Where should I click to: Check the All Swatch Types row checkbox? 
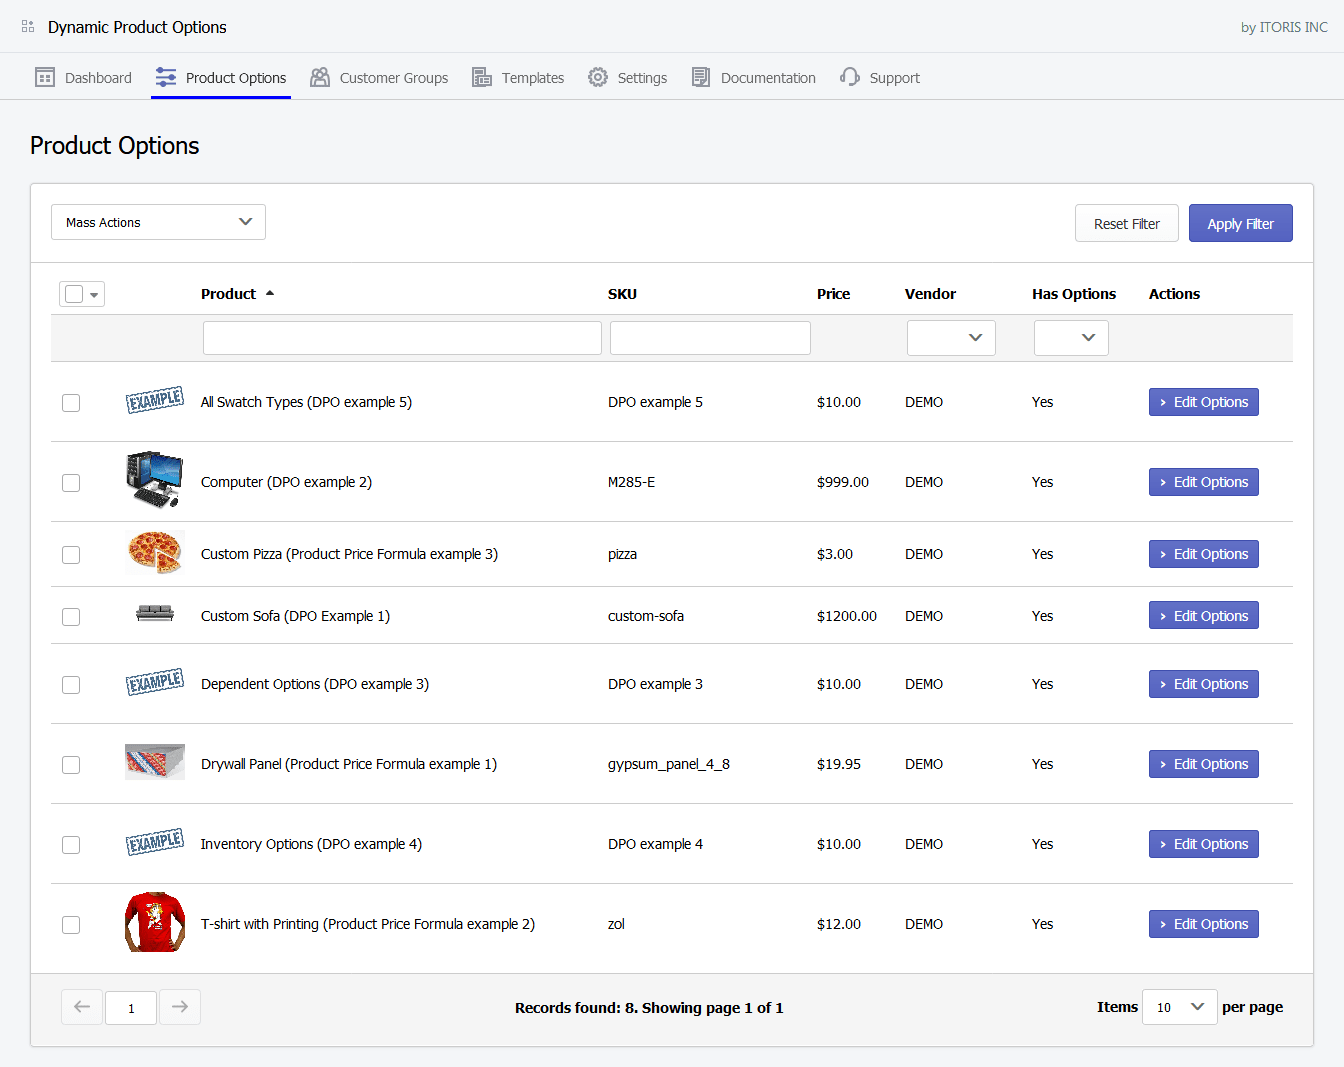[x=71, y=403]
